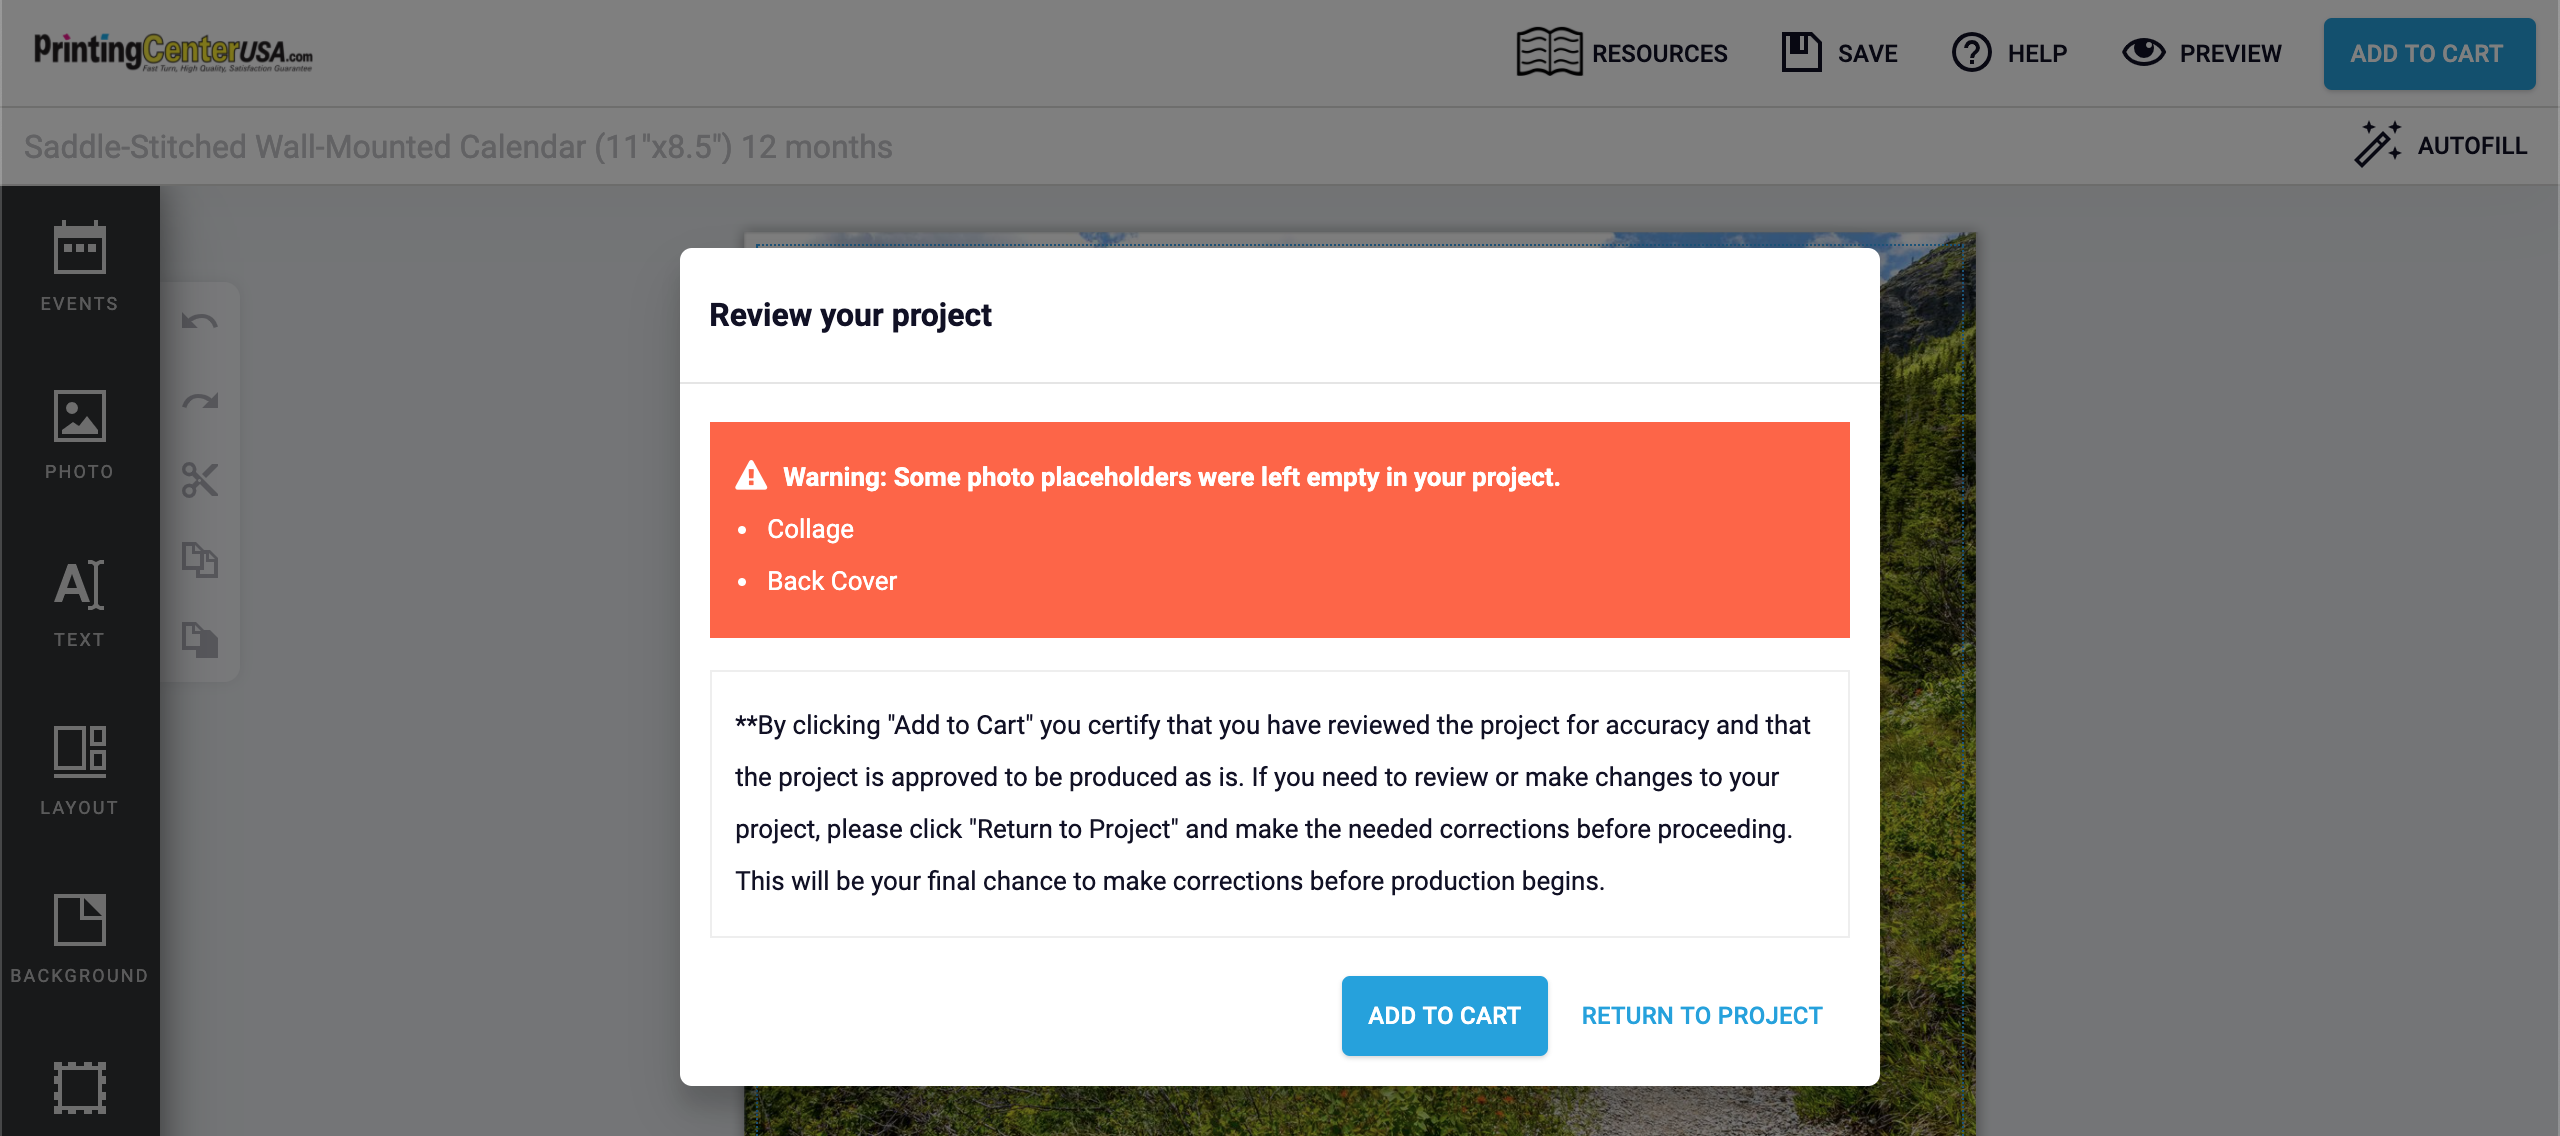
Task: Click the Cut scissors icon
Action: click(x=199, y=480)
